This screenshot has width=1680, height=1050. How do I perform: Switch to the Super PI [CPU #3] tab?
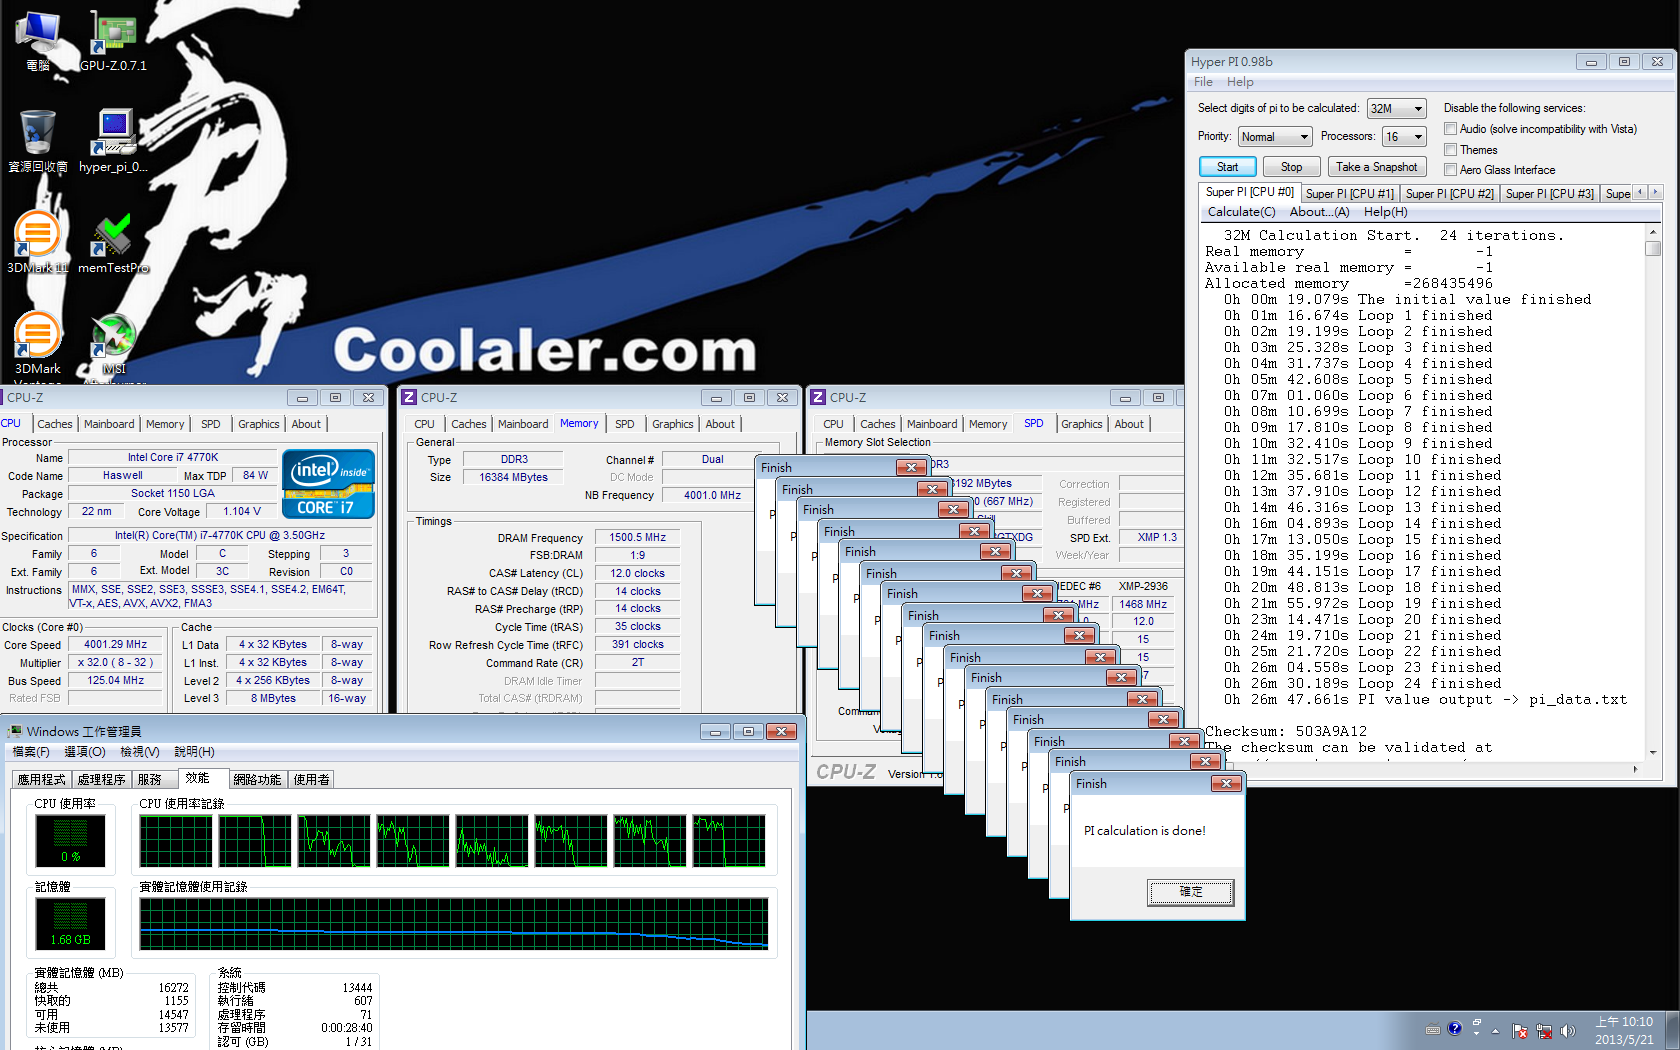point(1549,194)
